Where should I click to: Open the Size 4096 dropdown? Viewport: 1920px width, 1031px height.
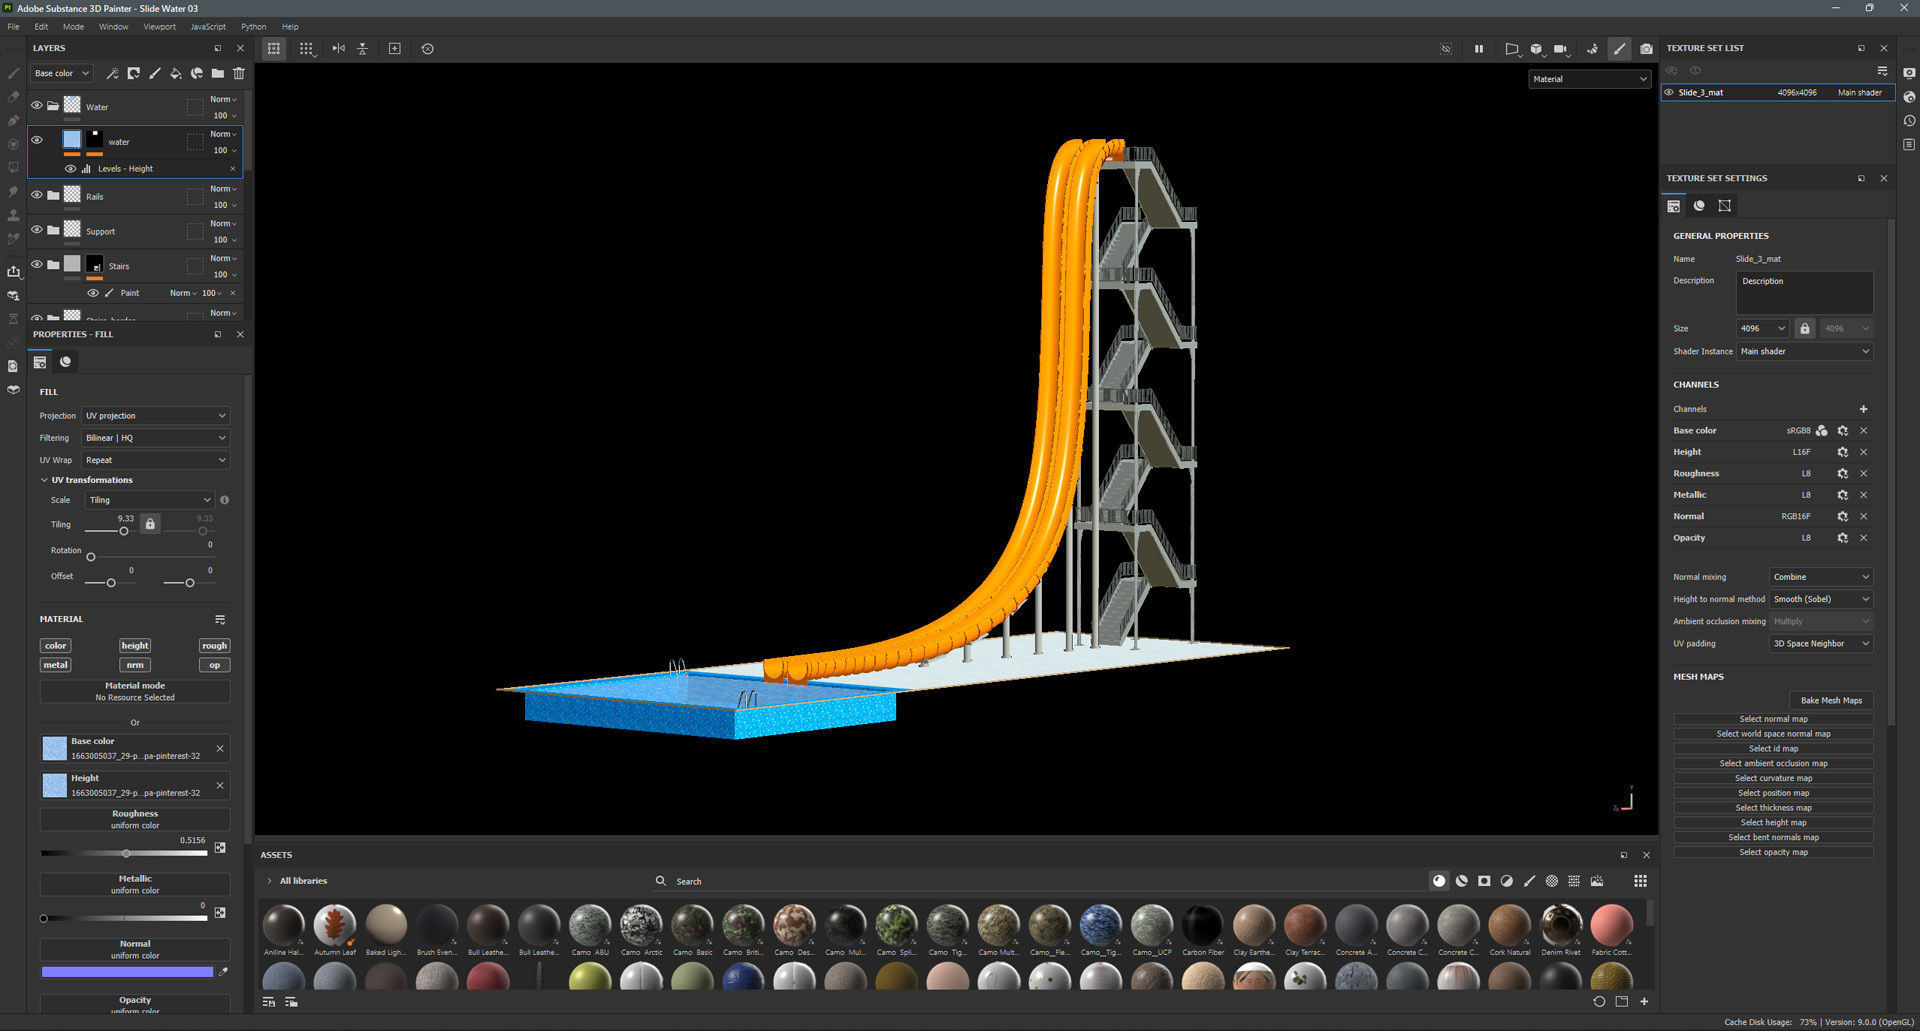click(x=1762, y=328)
